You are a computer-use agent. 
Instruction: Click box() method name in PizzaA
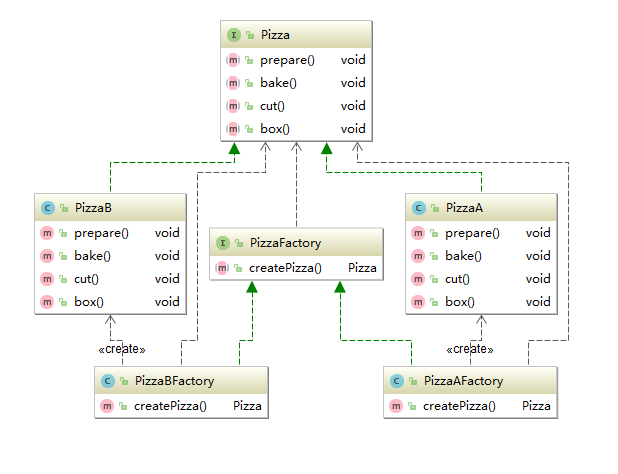click(460, 302)
